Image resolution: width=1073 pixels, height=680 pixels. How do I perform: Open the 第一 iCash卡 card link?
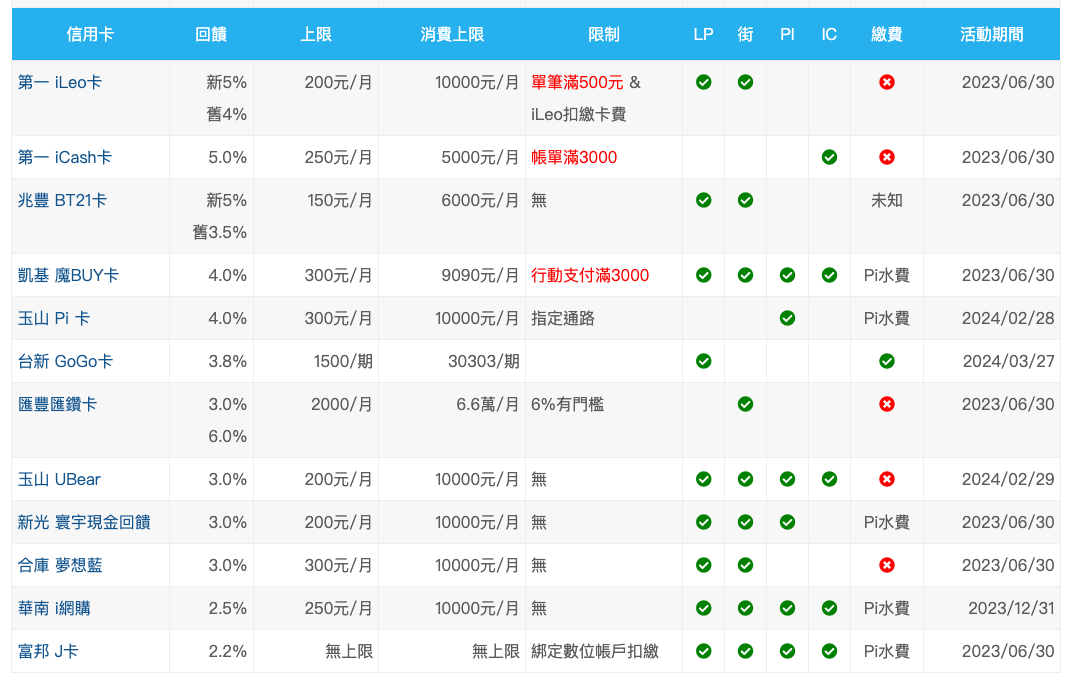65,157
